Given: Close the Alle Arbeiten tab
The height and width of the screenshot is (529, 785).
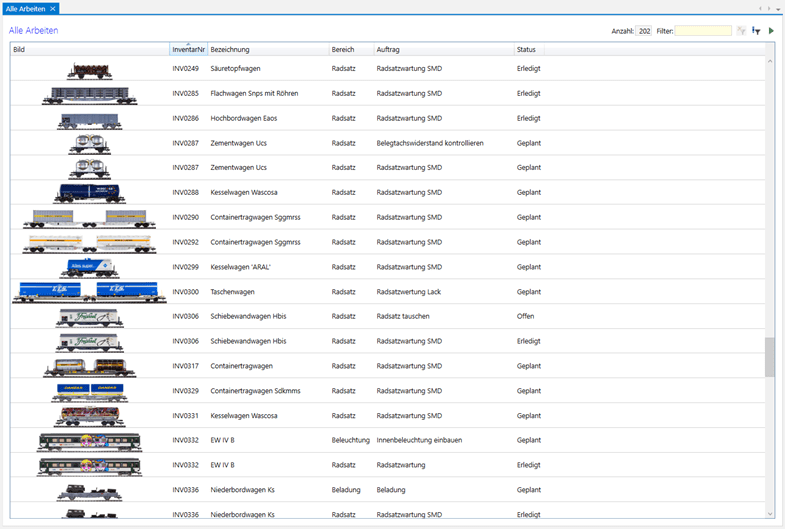Looking at the screenshot, I should (53, 8).
